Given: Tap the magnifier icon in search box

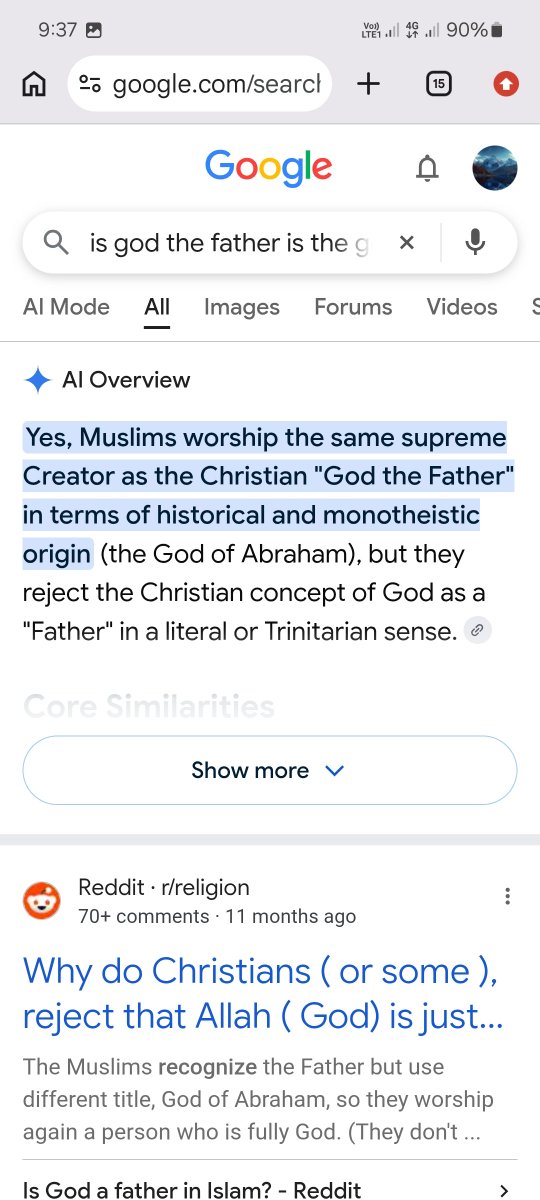Looking at the screenshot, I should pos(57,242).
